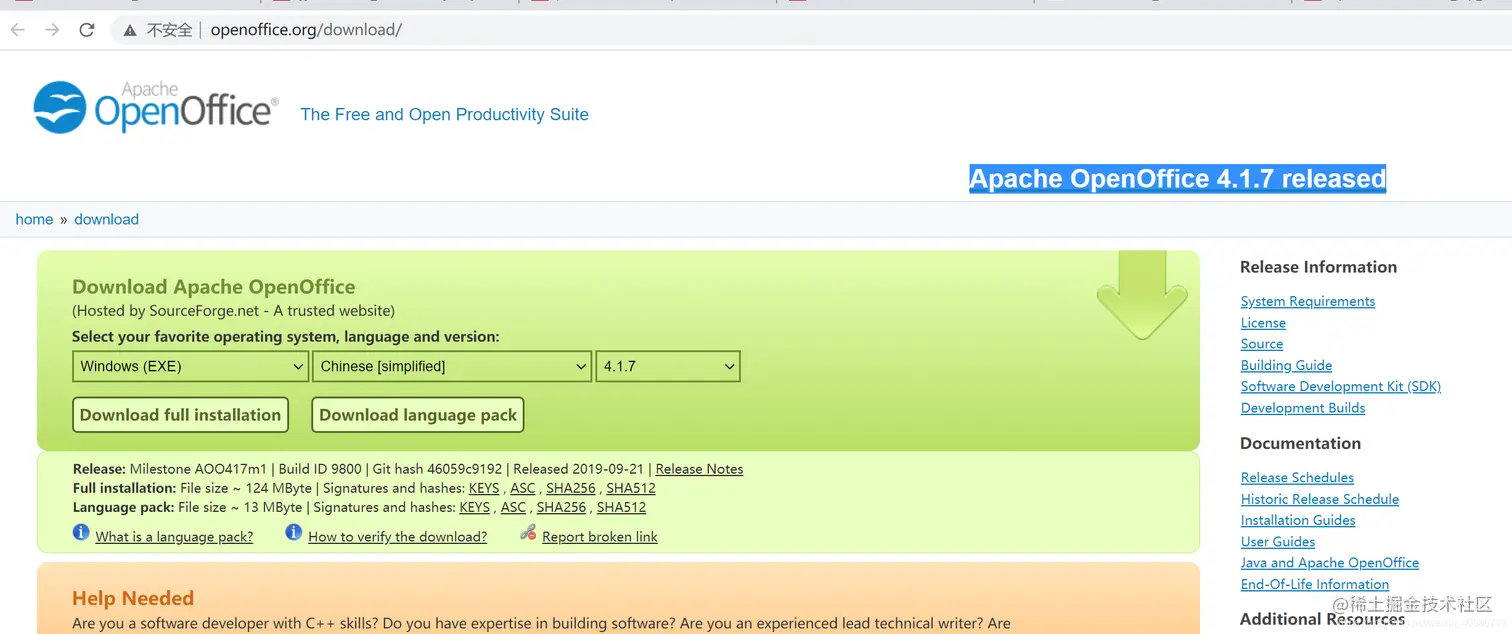The image size is (1512, 634).
Task: Open SHA256 link for language pack
Action: point(561,507)
